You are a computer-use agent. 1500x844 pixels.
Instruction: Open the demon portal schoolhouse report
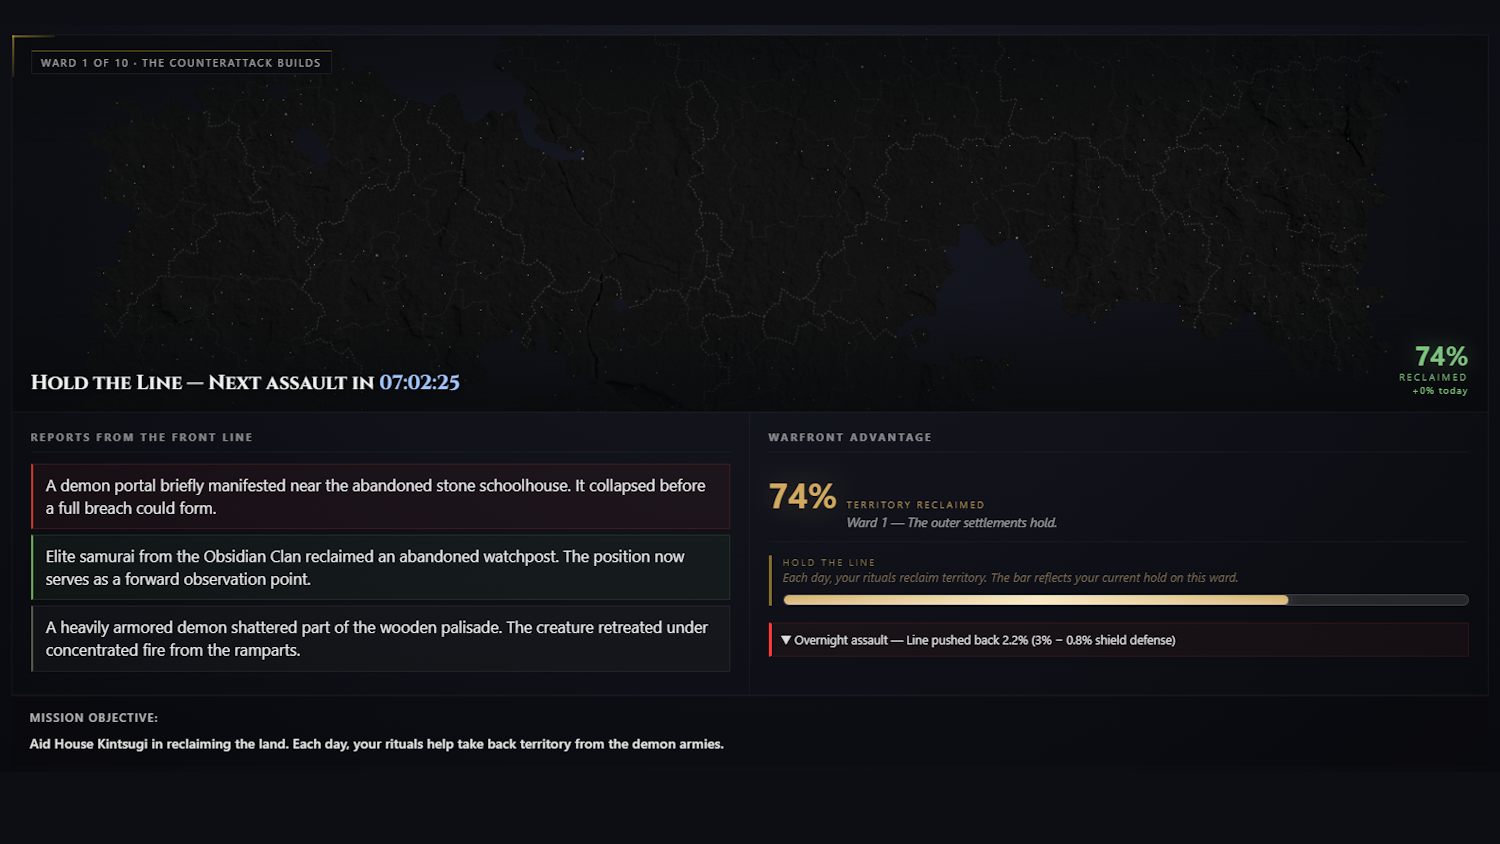[x=380, y=496]
